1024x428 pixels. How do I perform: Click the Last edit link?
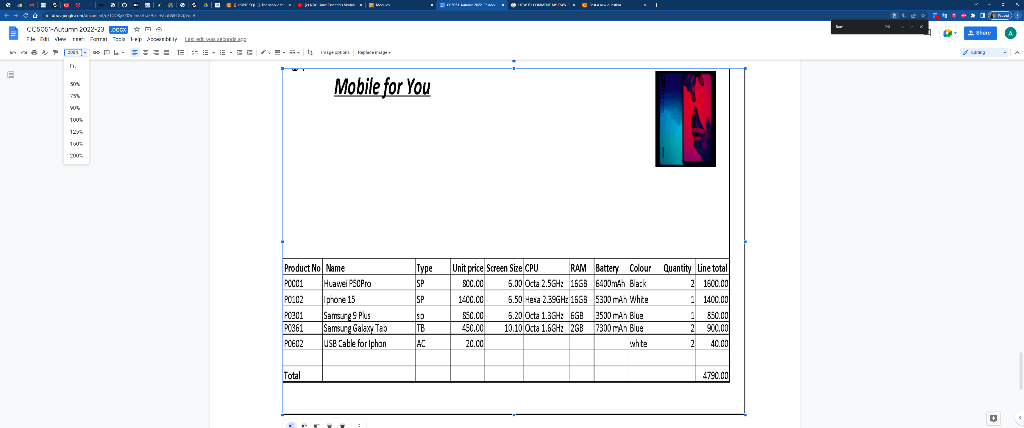[216, 39]
